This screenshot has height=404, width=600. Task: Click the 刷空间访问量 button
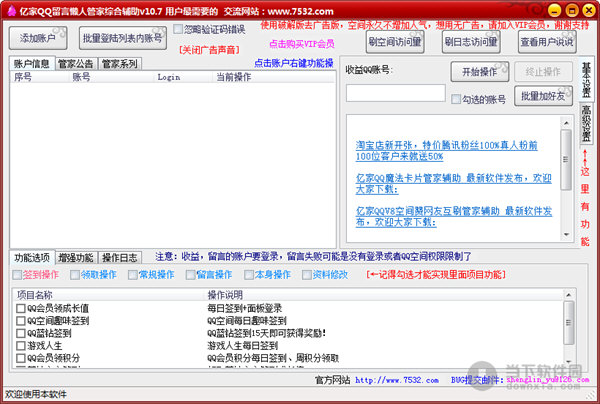(x=394, y=42)
